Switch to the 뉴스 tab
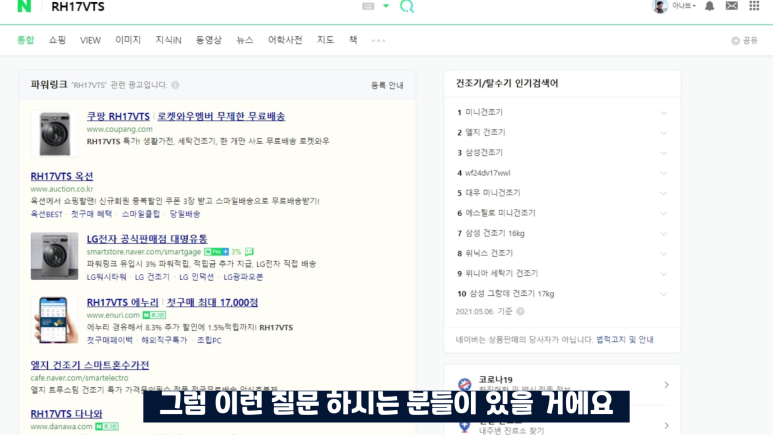The image size is (773, 435). tap(245, 40)
